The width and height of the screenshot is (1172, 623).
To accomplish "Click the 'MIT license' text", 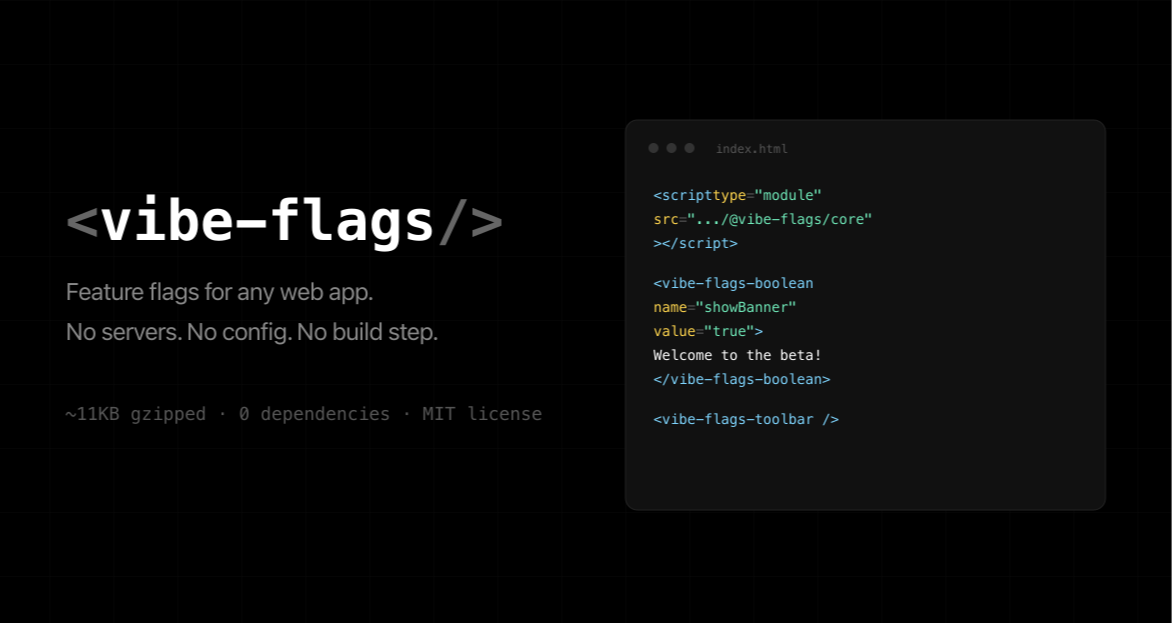I will coord(481,414).
